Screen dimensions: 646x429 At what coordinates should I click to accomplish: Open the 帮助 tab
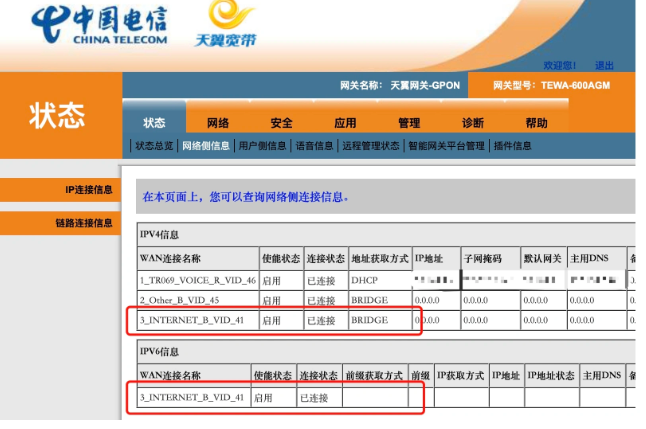click(537, 123)
